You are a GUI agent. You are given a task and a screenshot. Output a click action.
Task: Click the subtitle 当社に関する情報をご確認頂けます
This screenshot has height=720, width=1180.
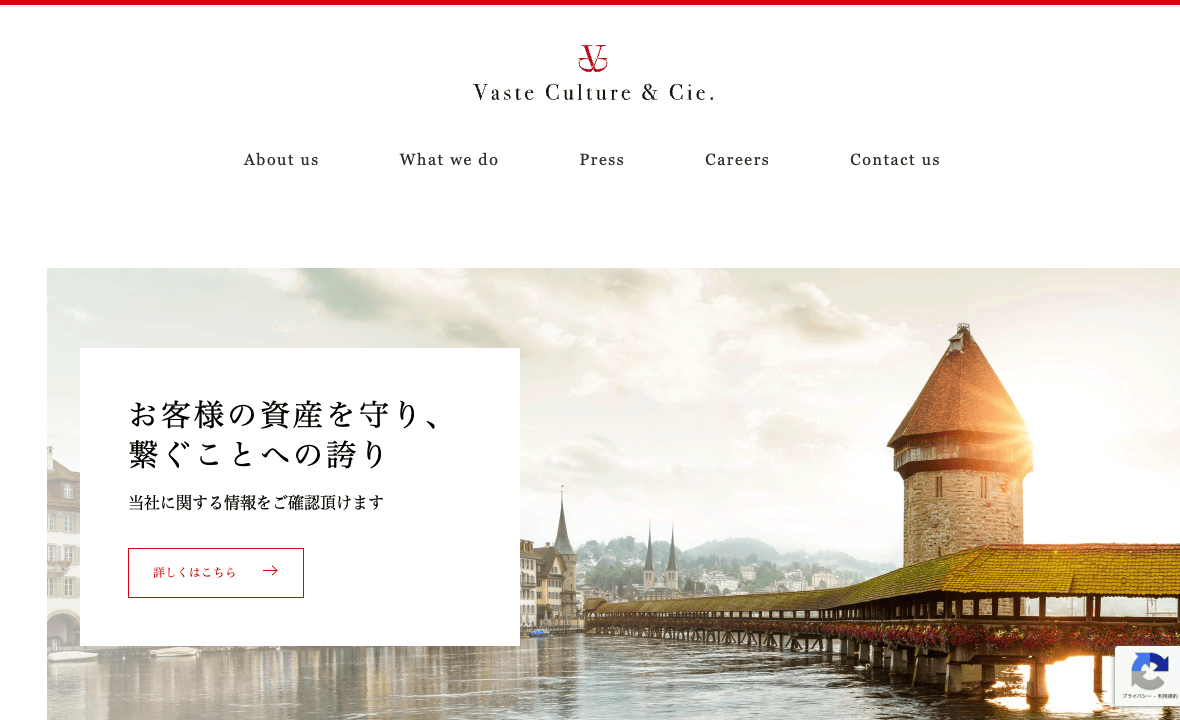256,502
